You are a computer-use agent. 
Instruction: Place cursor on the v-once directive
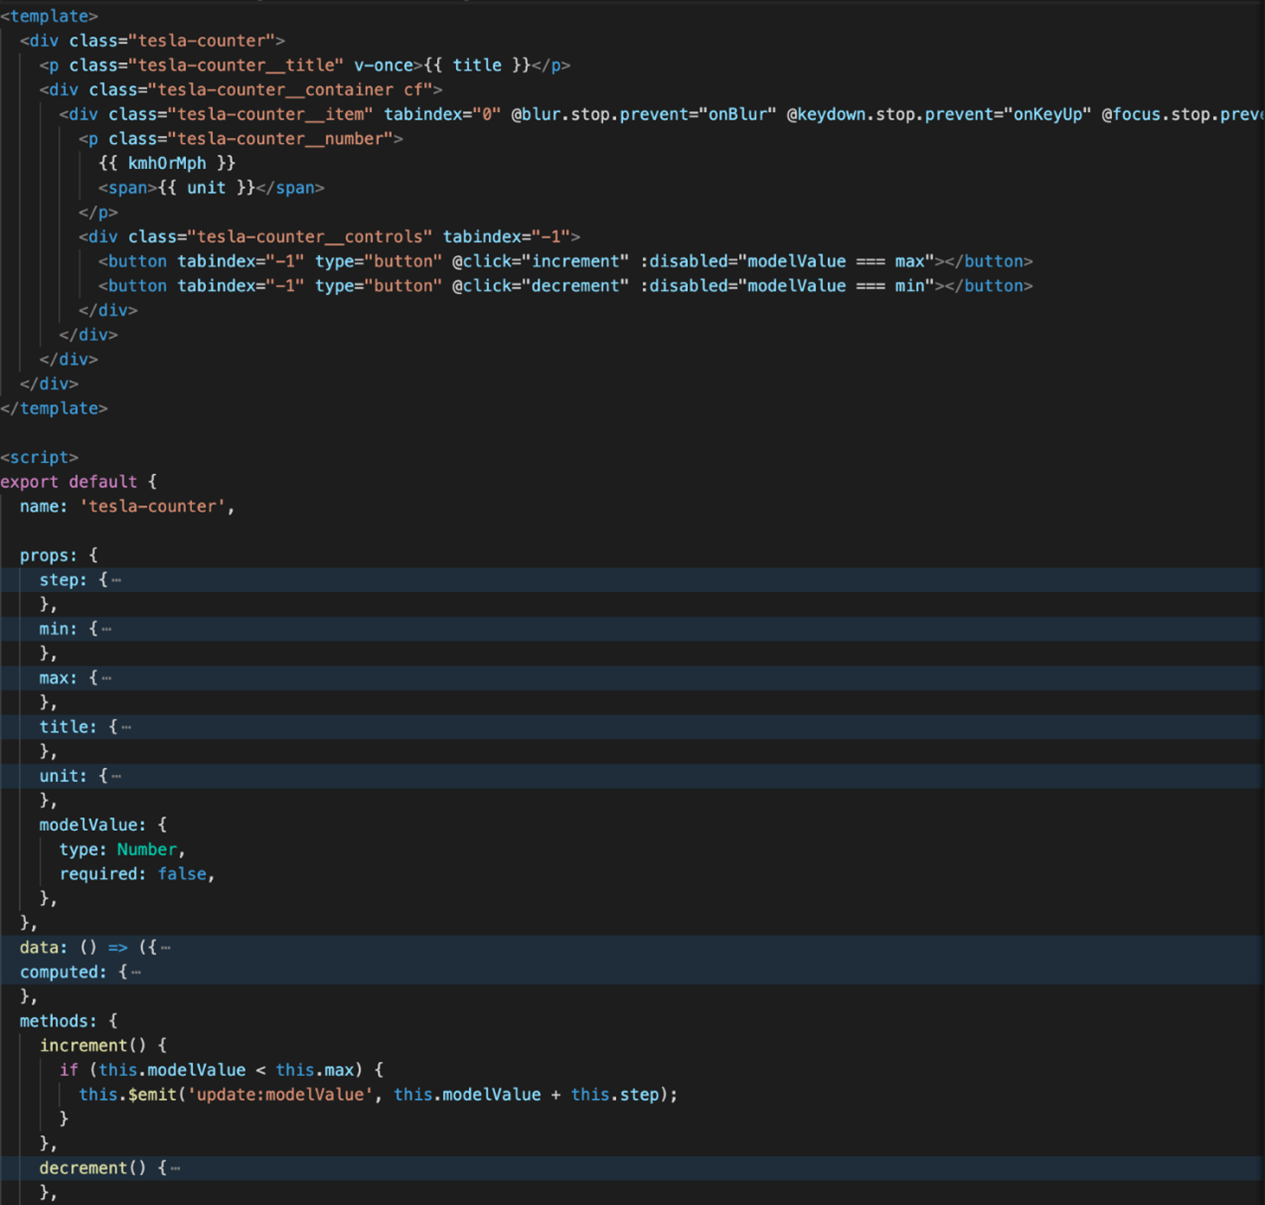[x=383, y=65]
